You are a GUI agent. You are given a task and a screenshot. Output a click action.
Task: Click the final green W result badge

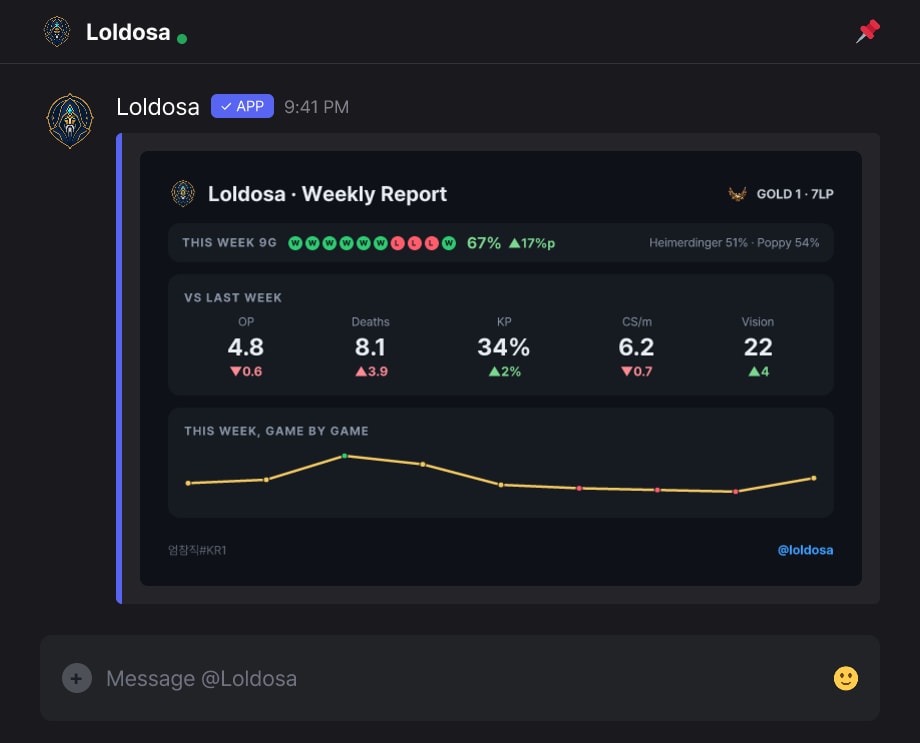tap(449, 243)
